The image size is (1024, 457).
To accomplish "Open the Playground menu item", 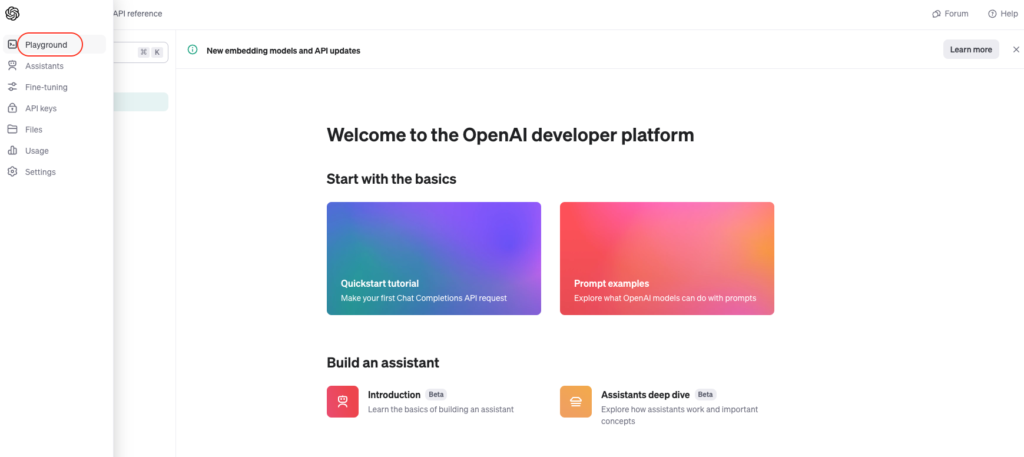I will tap(47, 44).
